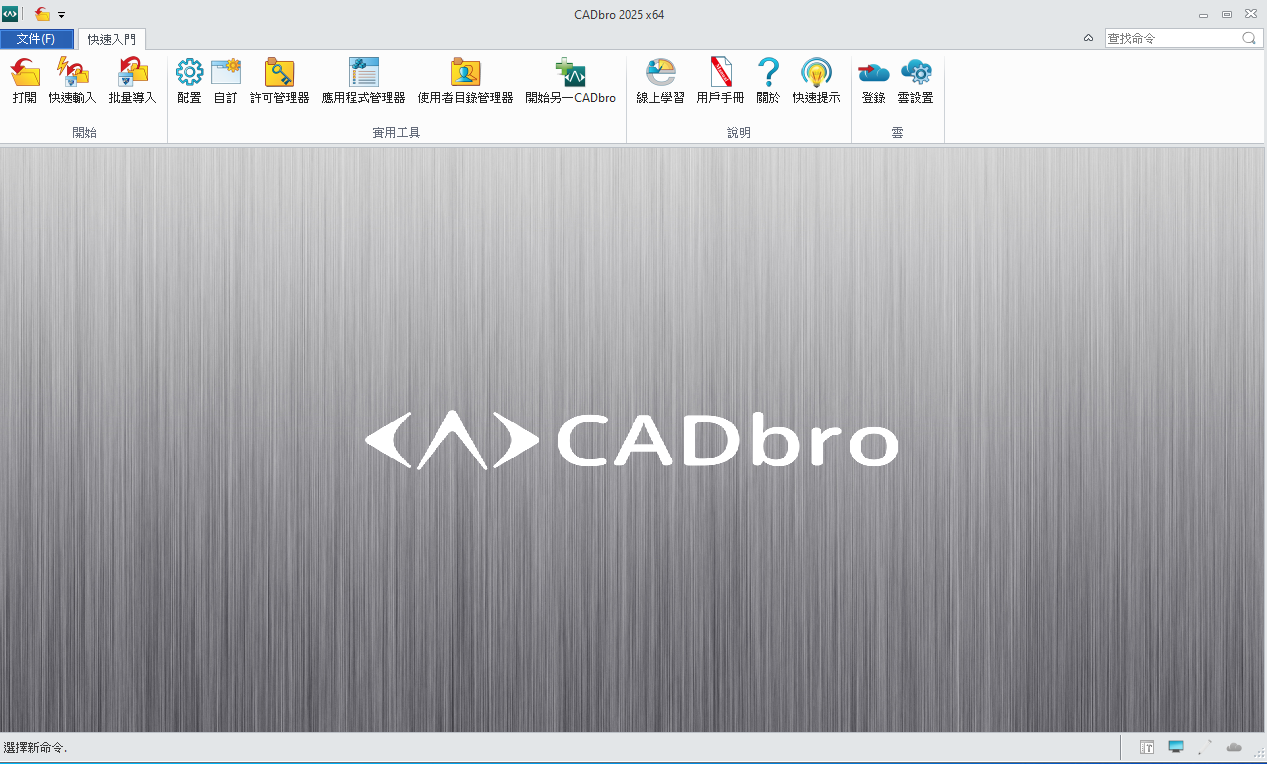Click 開始另一CADbro to launch another instance
This screenshot has width=1267, height=764.
(570, 80)
